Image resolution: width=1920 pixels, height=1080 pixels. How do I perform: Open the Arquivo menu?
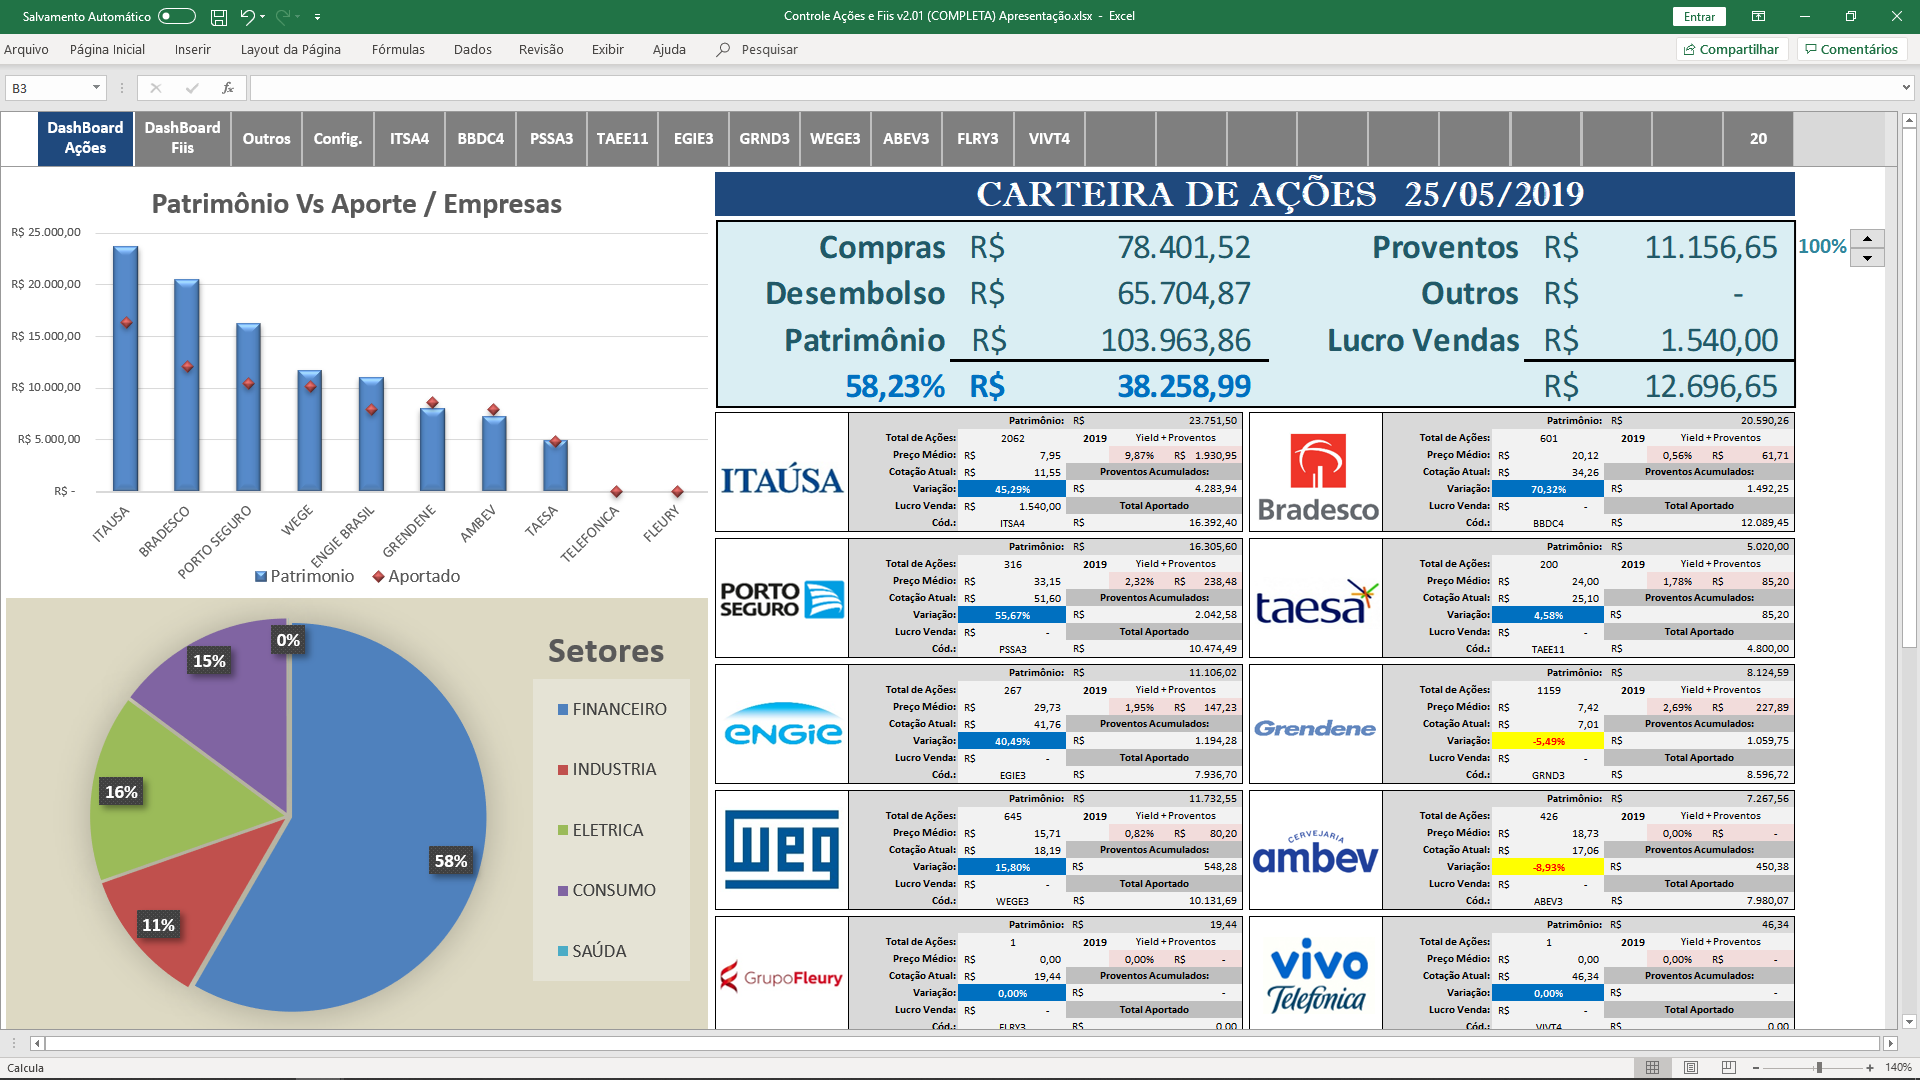pos(26,49)
